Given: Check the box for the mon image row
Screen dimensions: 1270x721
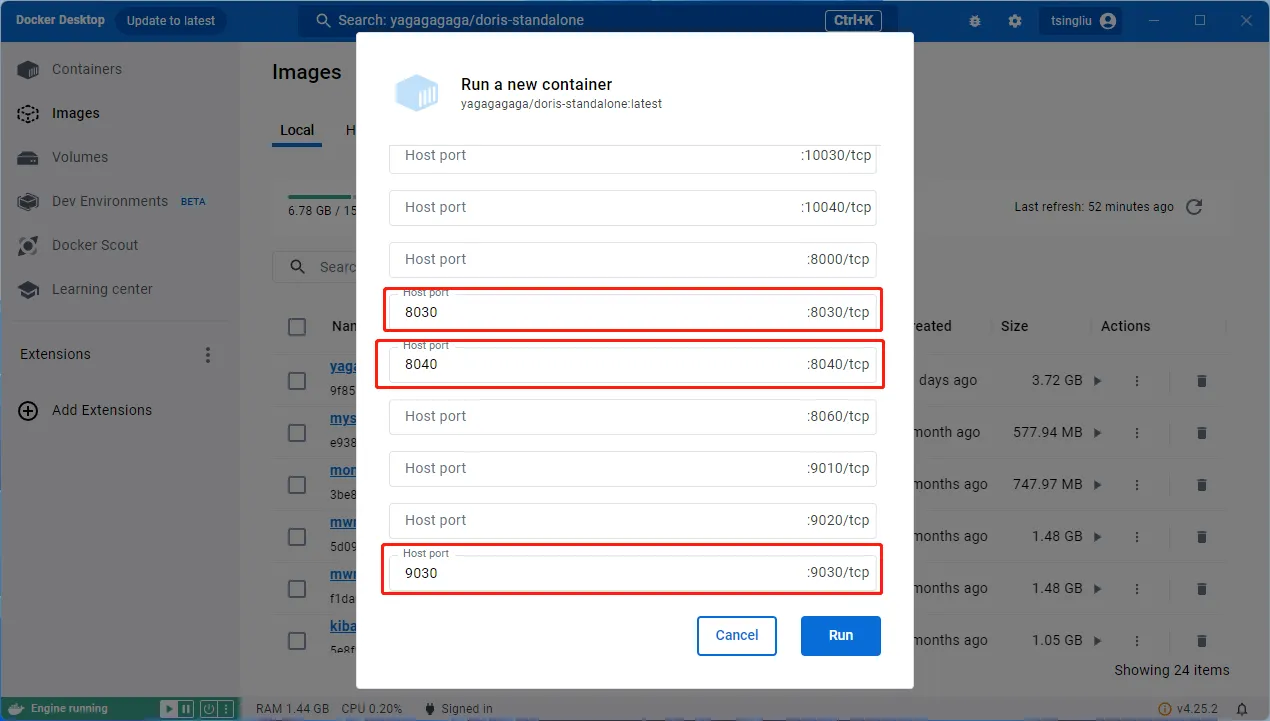Looking at the screenshot, I should [x=297, y=485].
